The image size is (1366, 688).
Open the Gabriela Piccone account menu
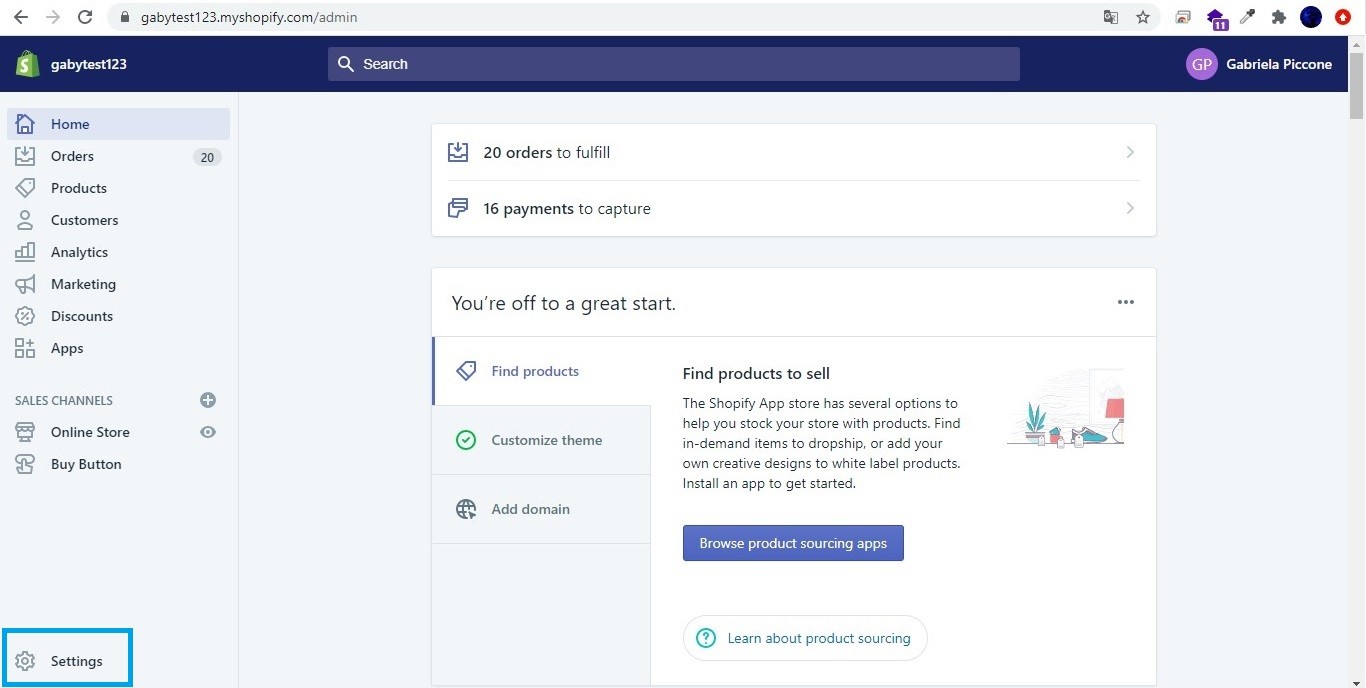coord(1259,64)
